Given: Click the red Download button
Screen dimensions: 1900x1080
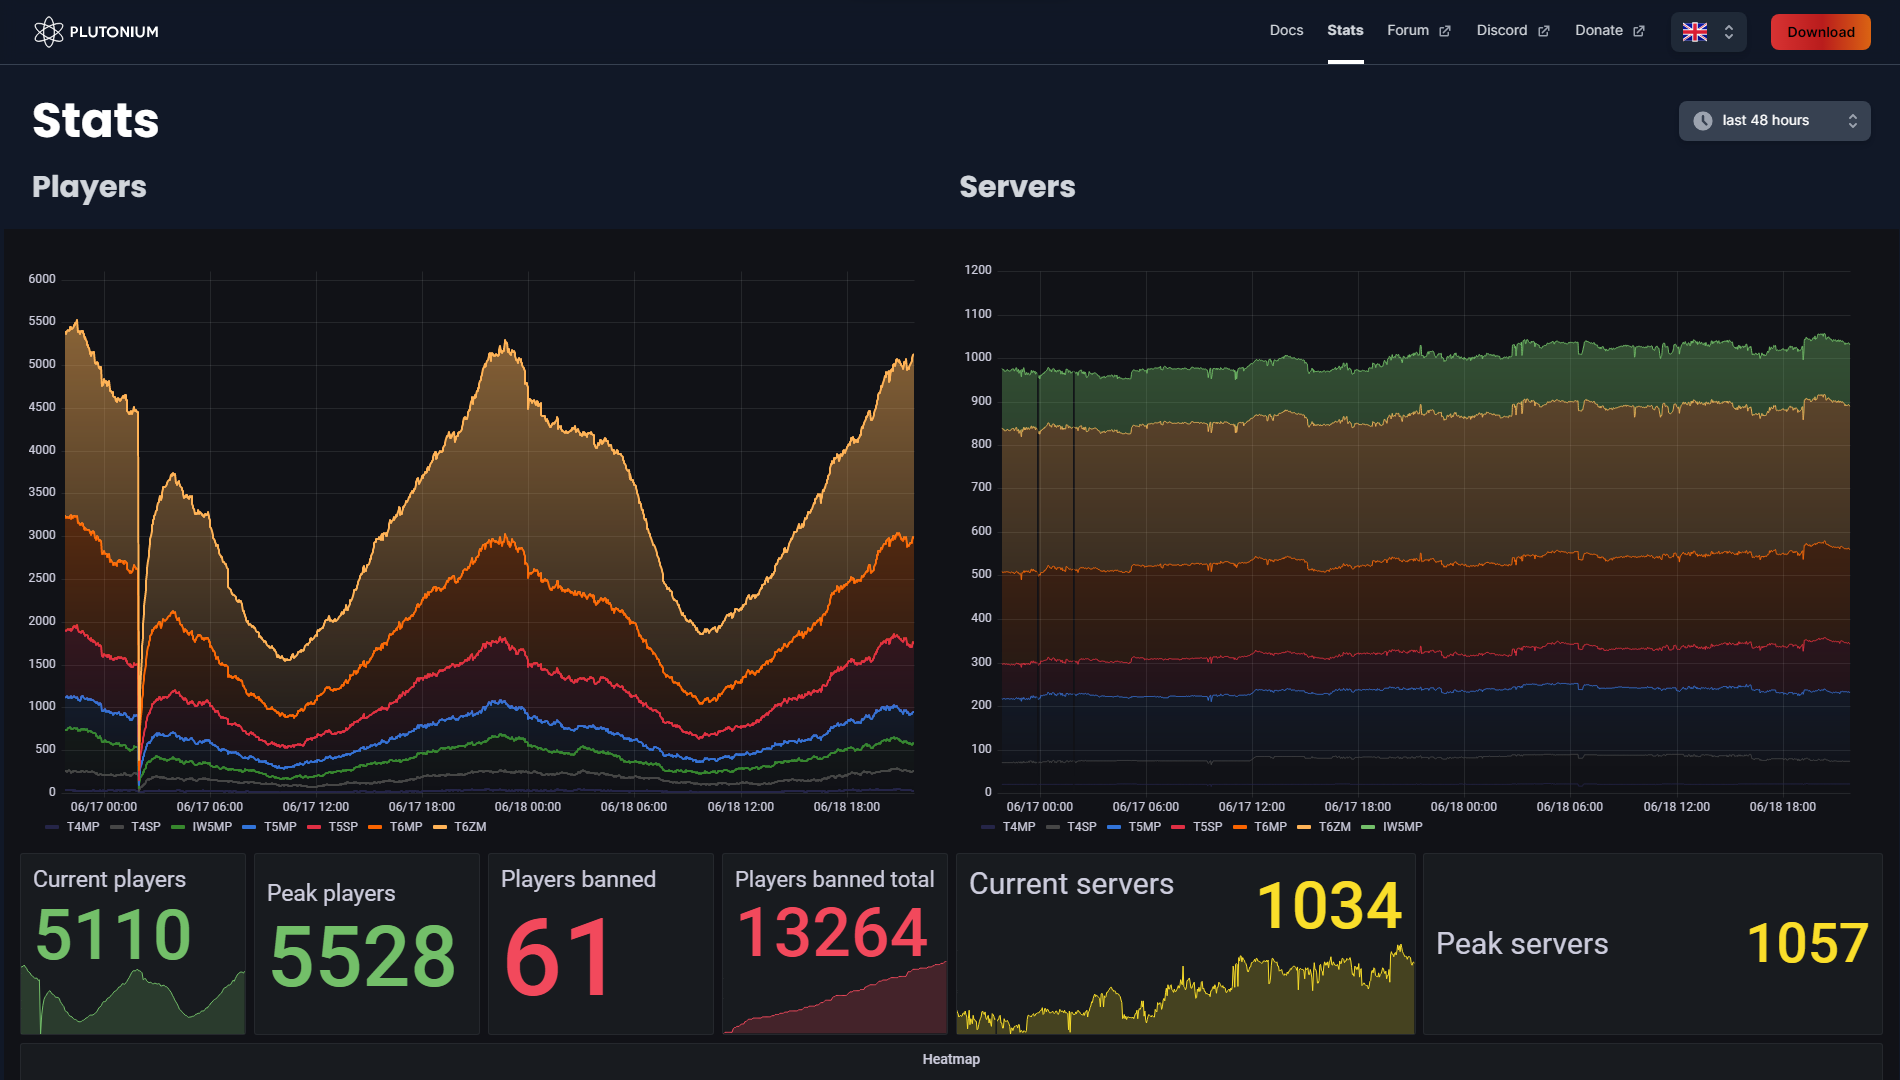Looking at the screenshot, I should click(1820, 32).
